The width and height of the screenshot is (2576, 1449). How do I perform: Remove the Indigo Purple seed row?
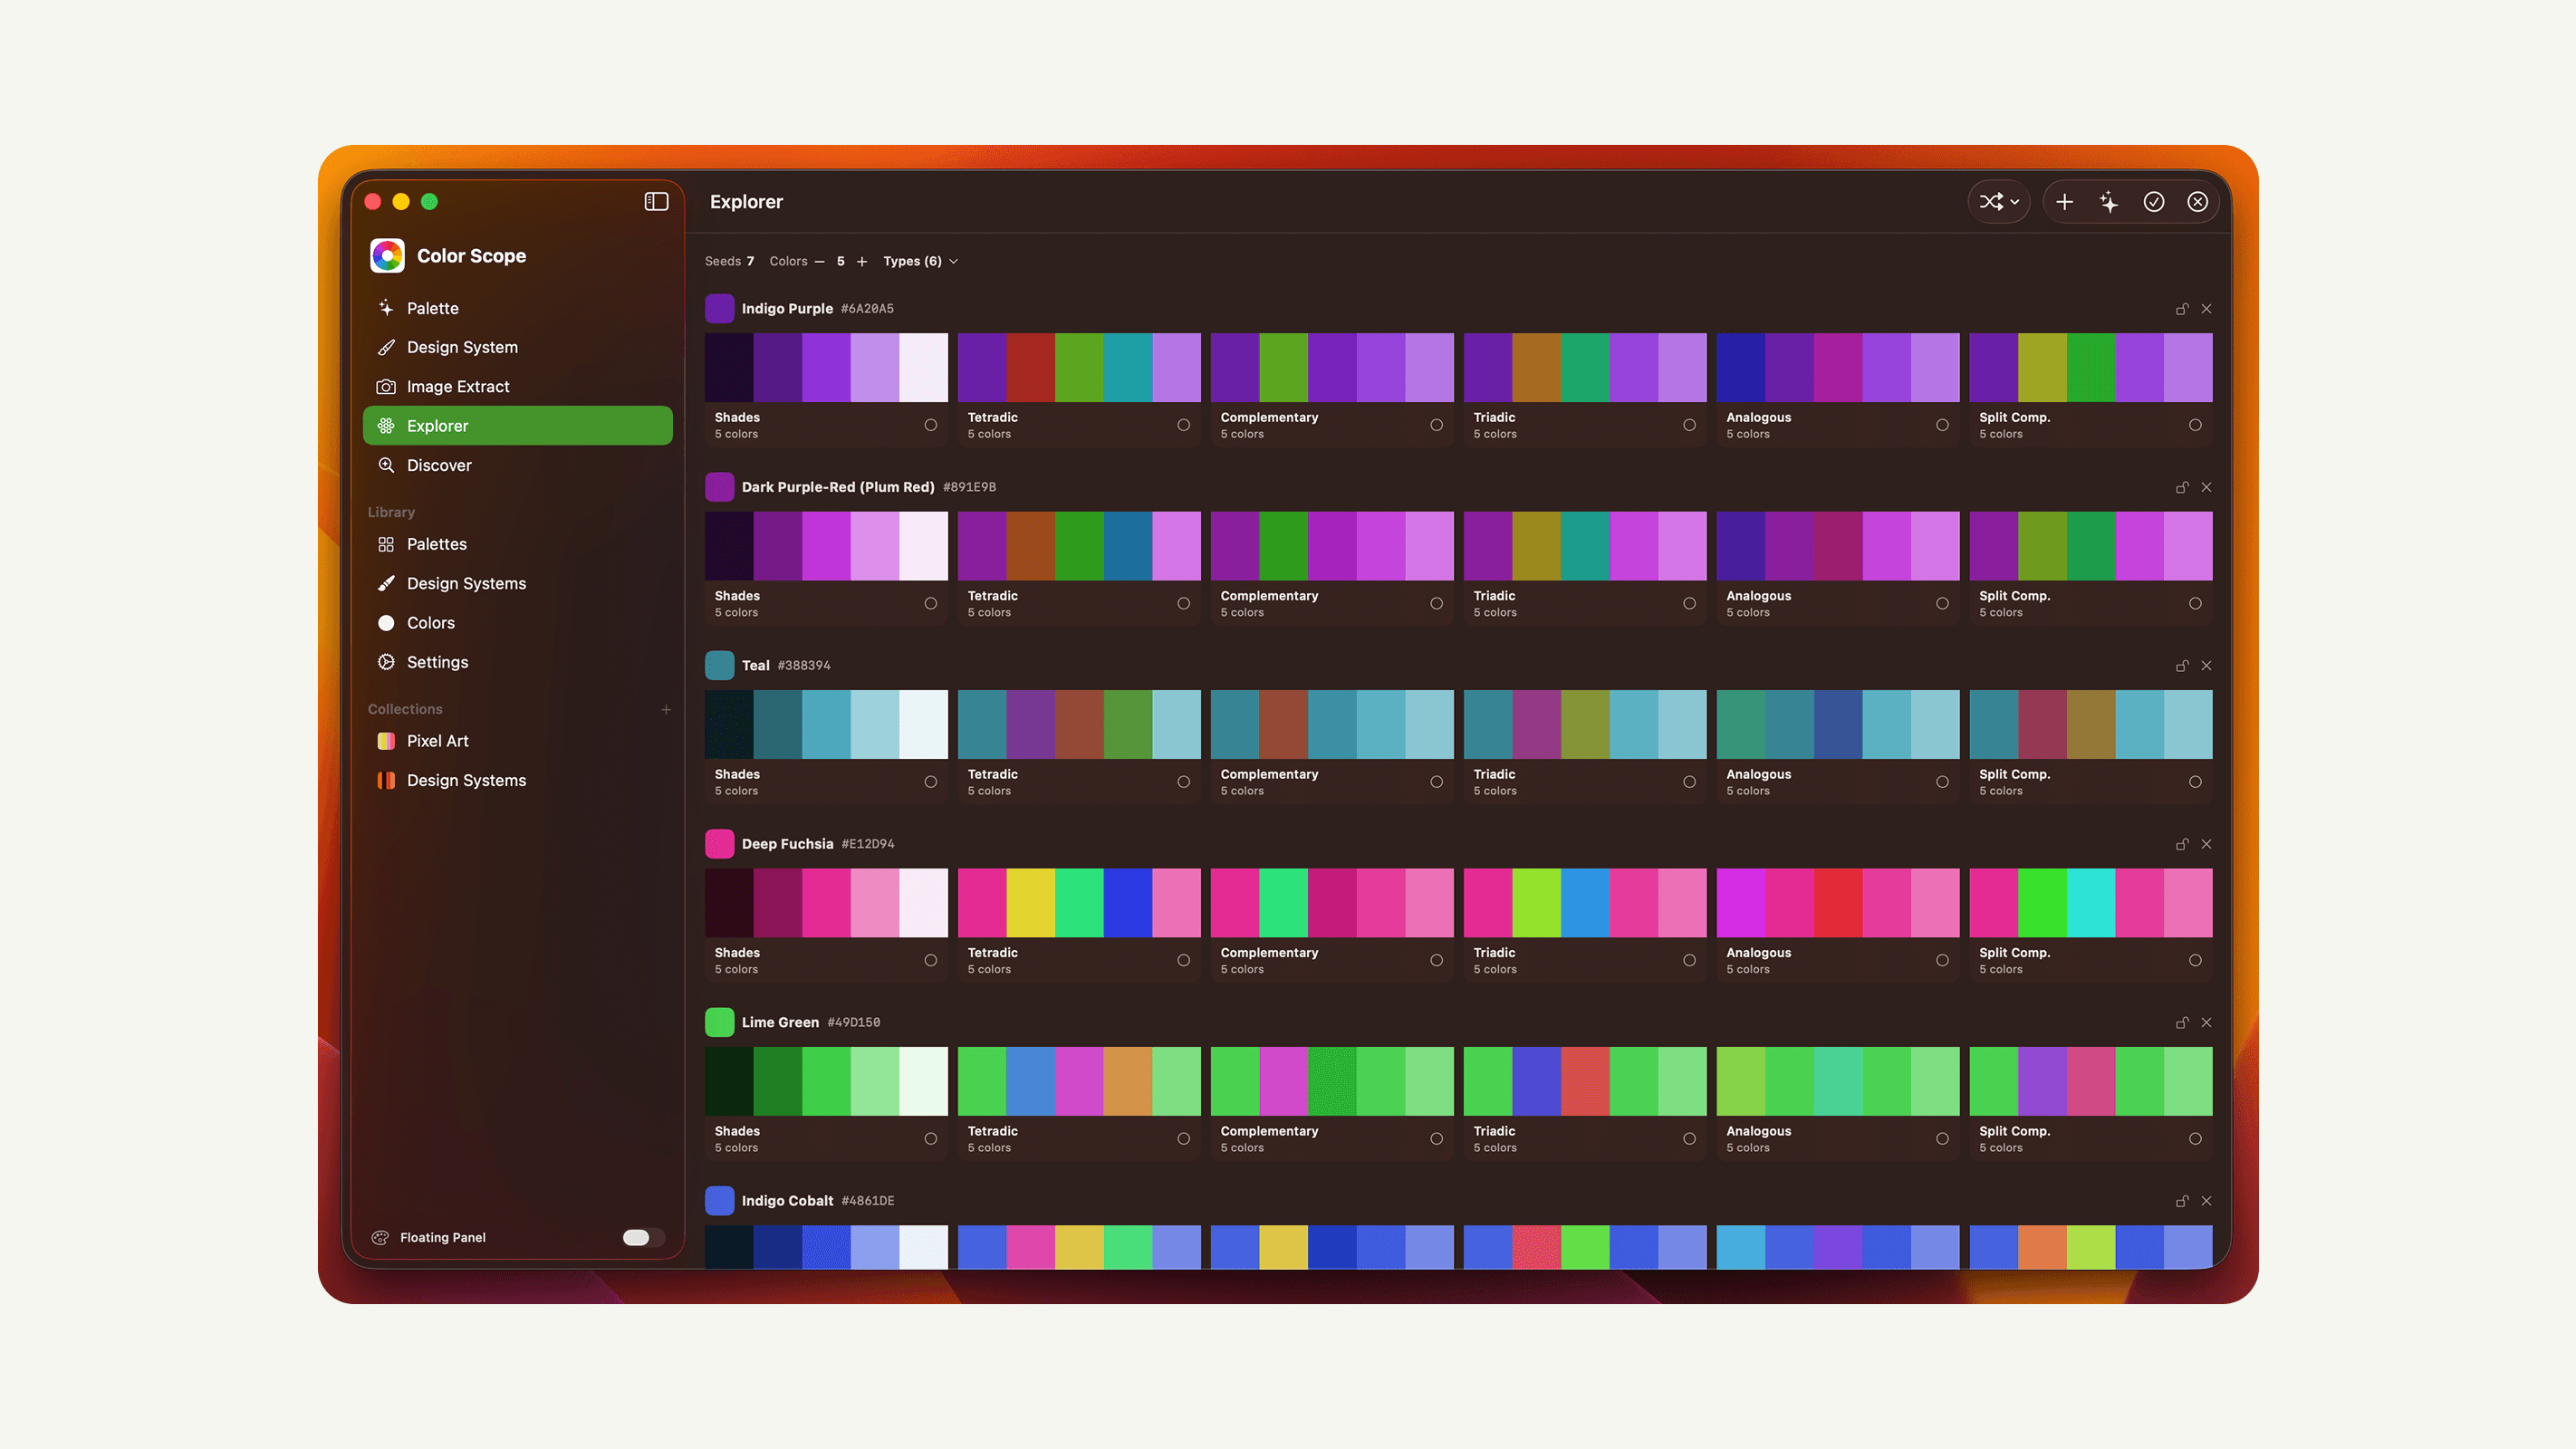click(2206, 309)
